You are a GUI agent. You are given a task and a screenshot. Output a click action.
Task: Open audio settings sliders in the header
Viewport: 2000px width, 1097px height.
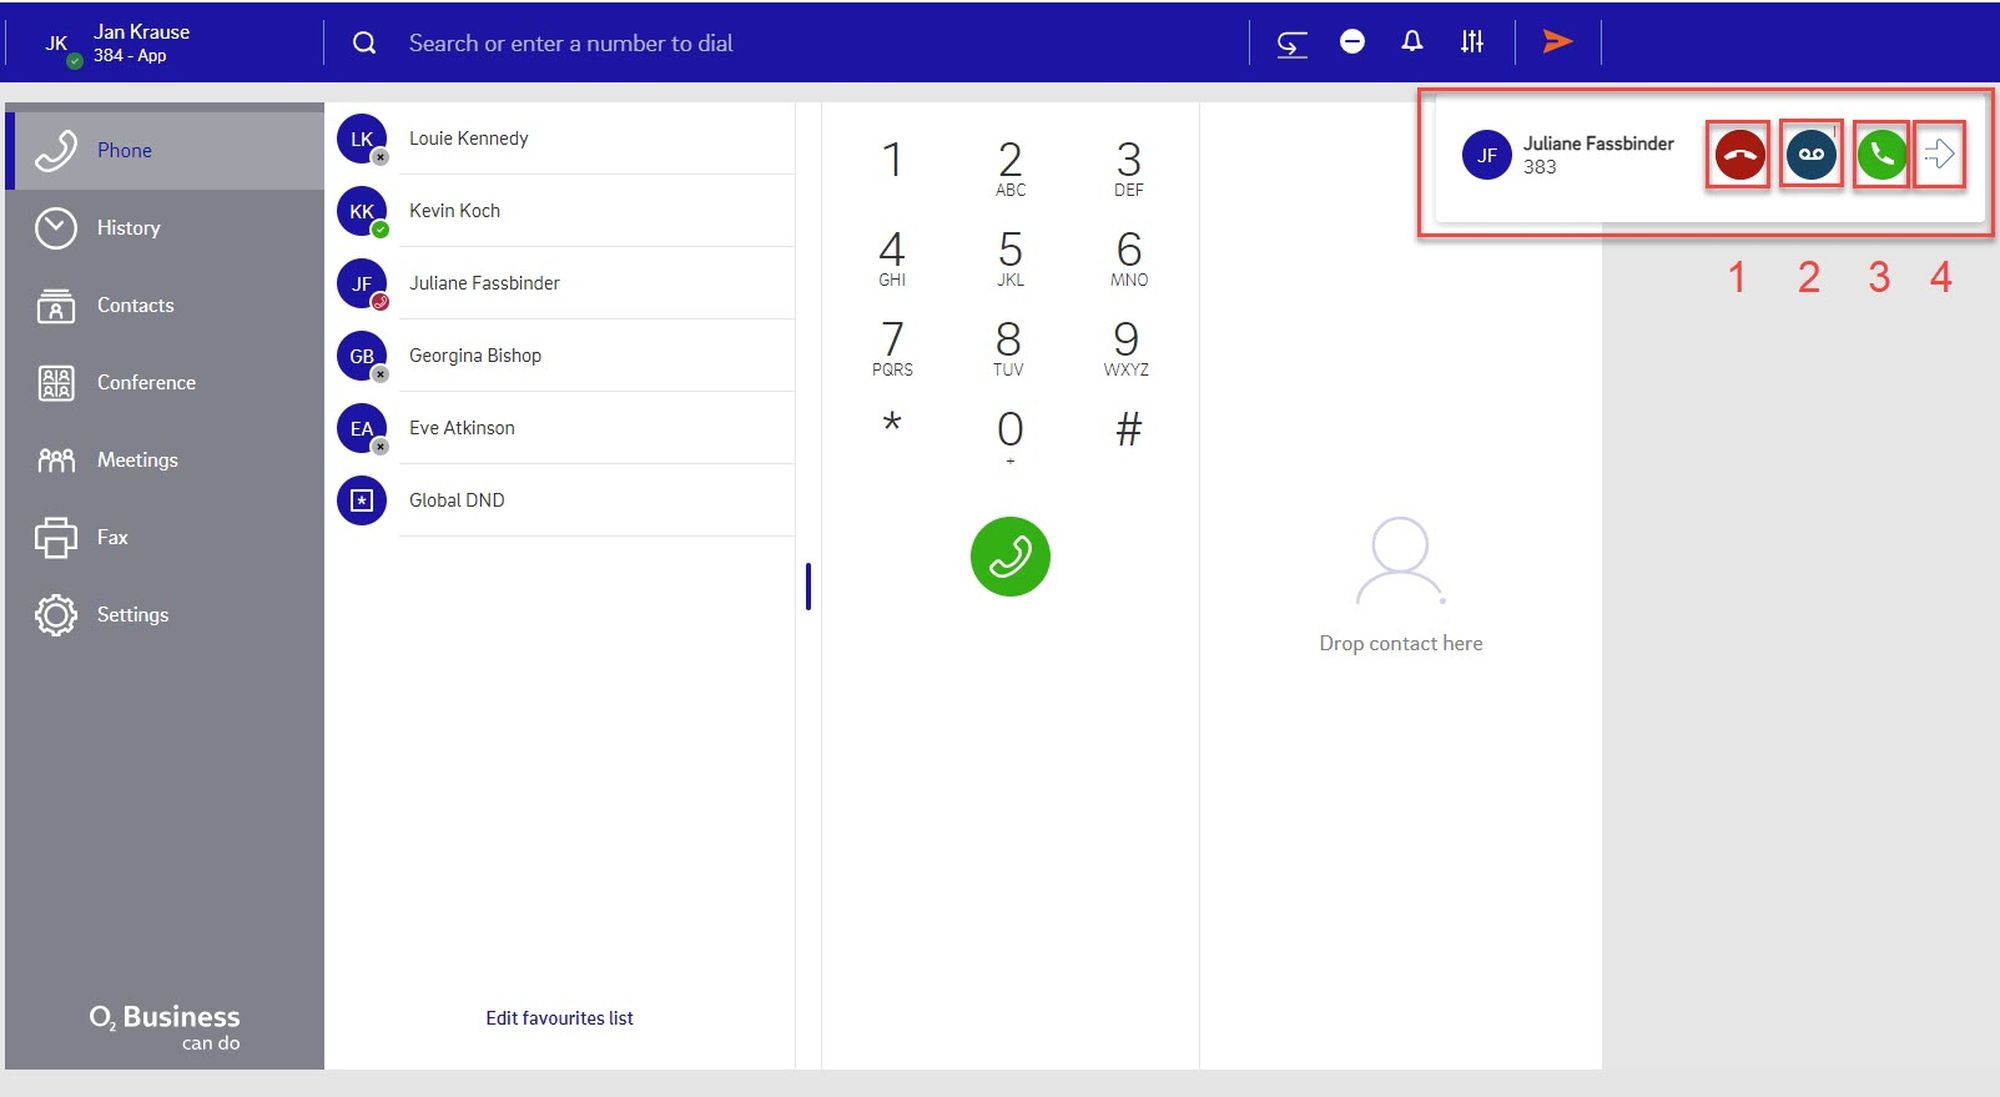click(x=1471, y=42)
